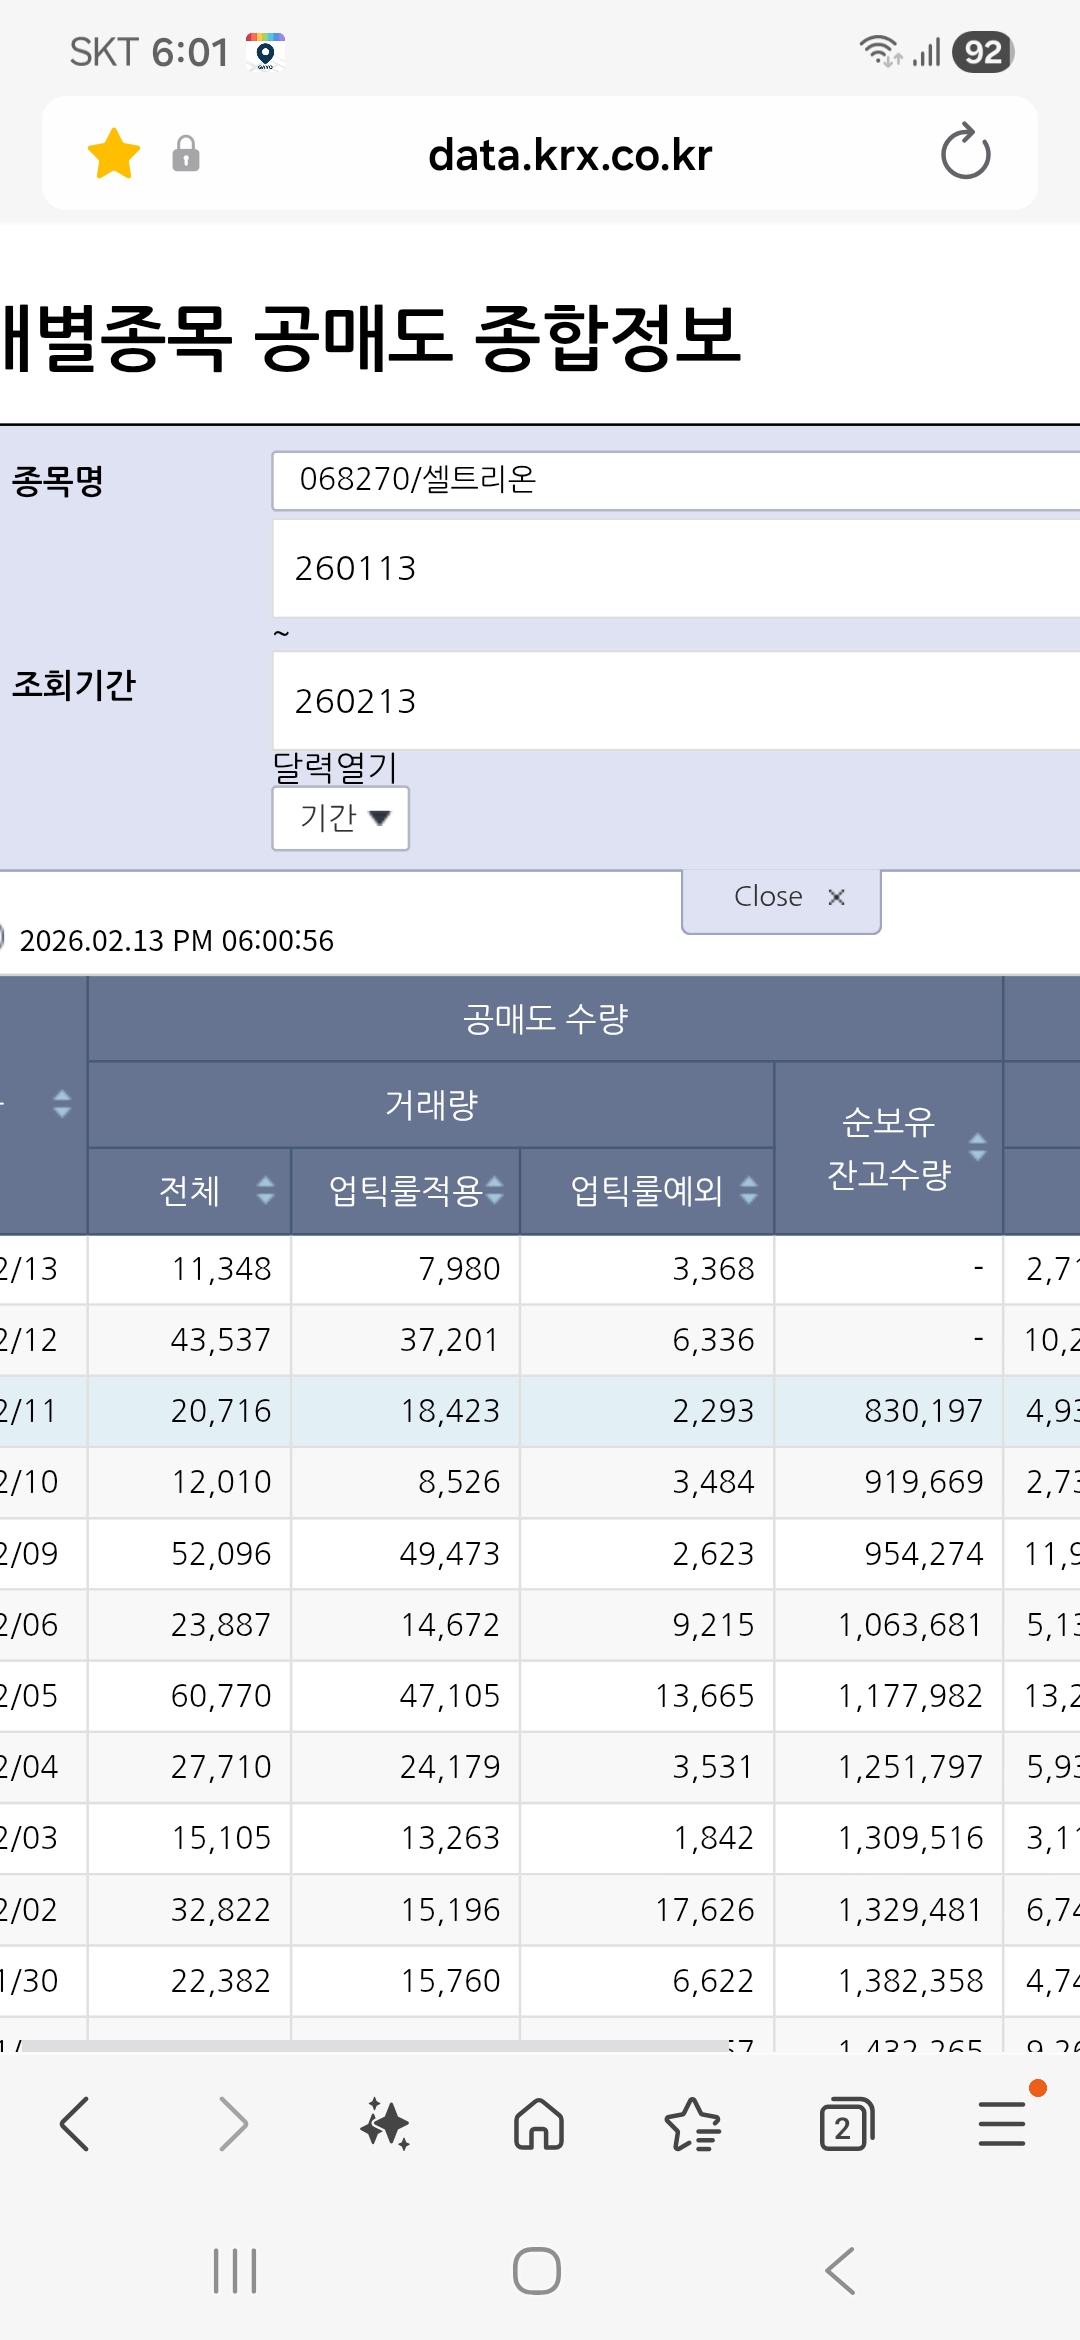Open the tabs switcher showing 2

(846, 2124)
